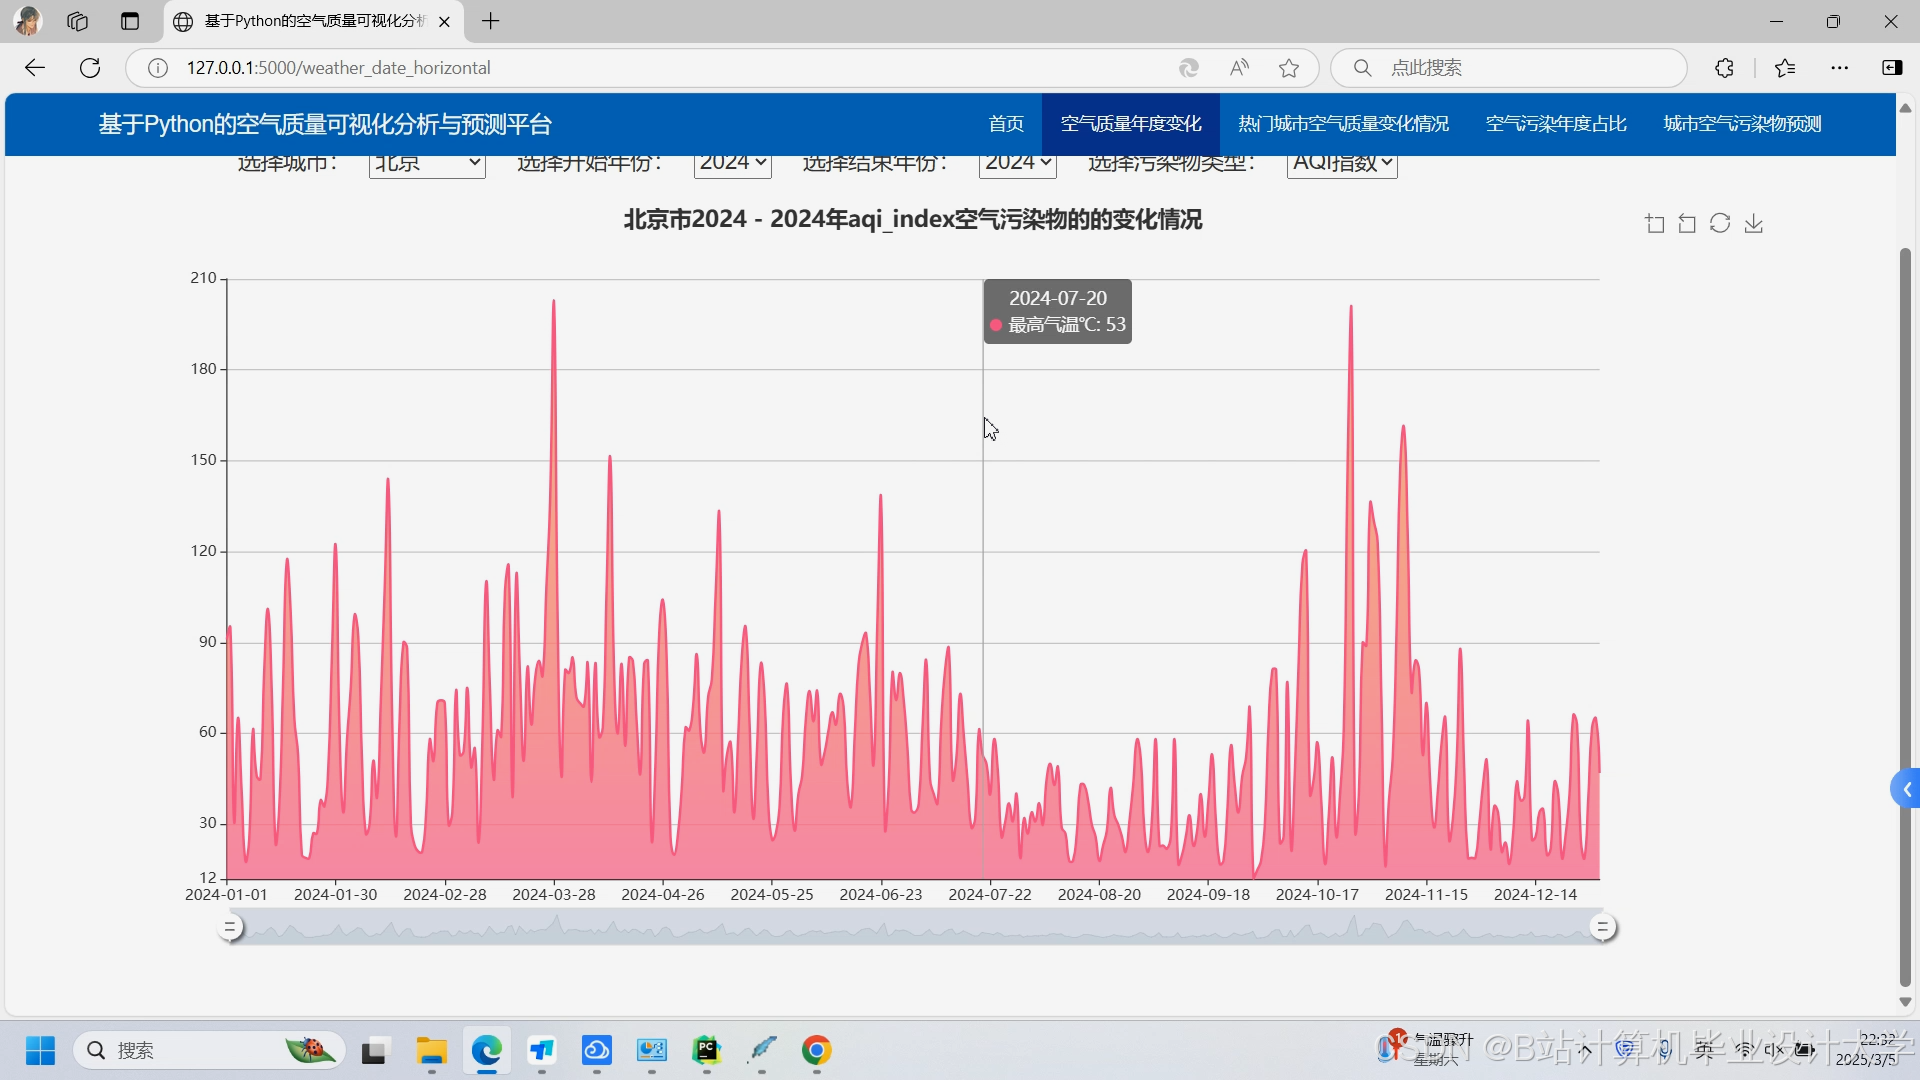Add page to favorites star icon
1920x1080 pixels.
click(1289, 68)
